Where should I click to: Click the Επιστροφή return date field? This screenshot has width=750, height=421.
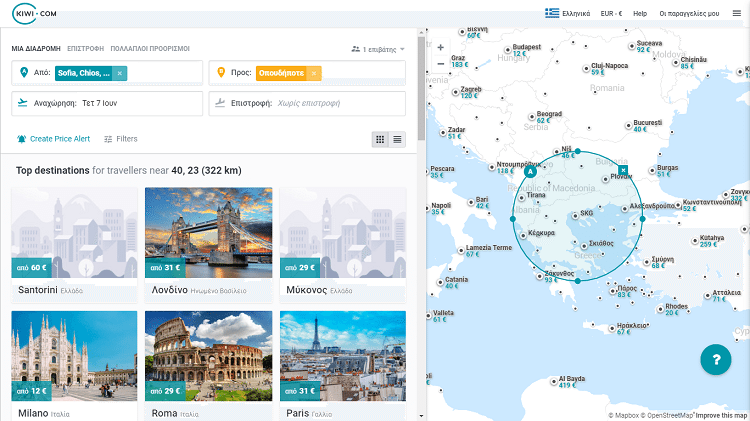(307, 103)
